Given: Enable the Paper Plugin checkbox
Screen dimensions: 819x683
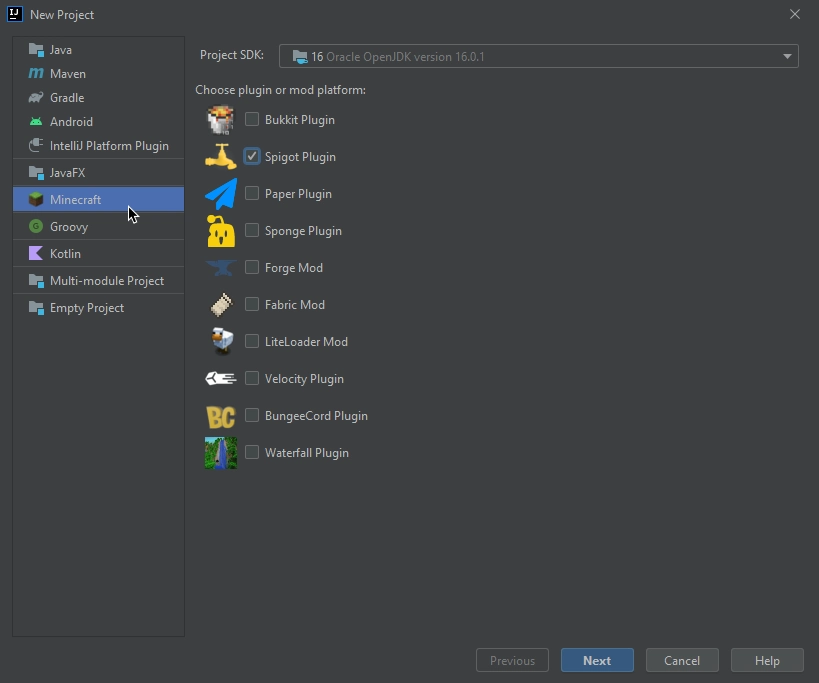Looking at the screenshot, I should click(x=252, y=194).
